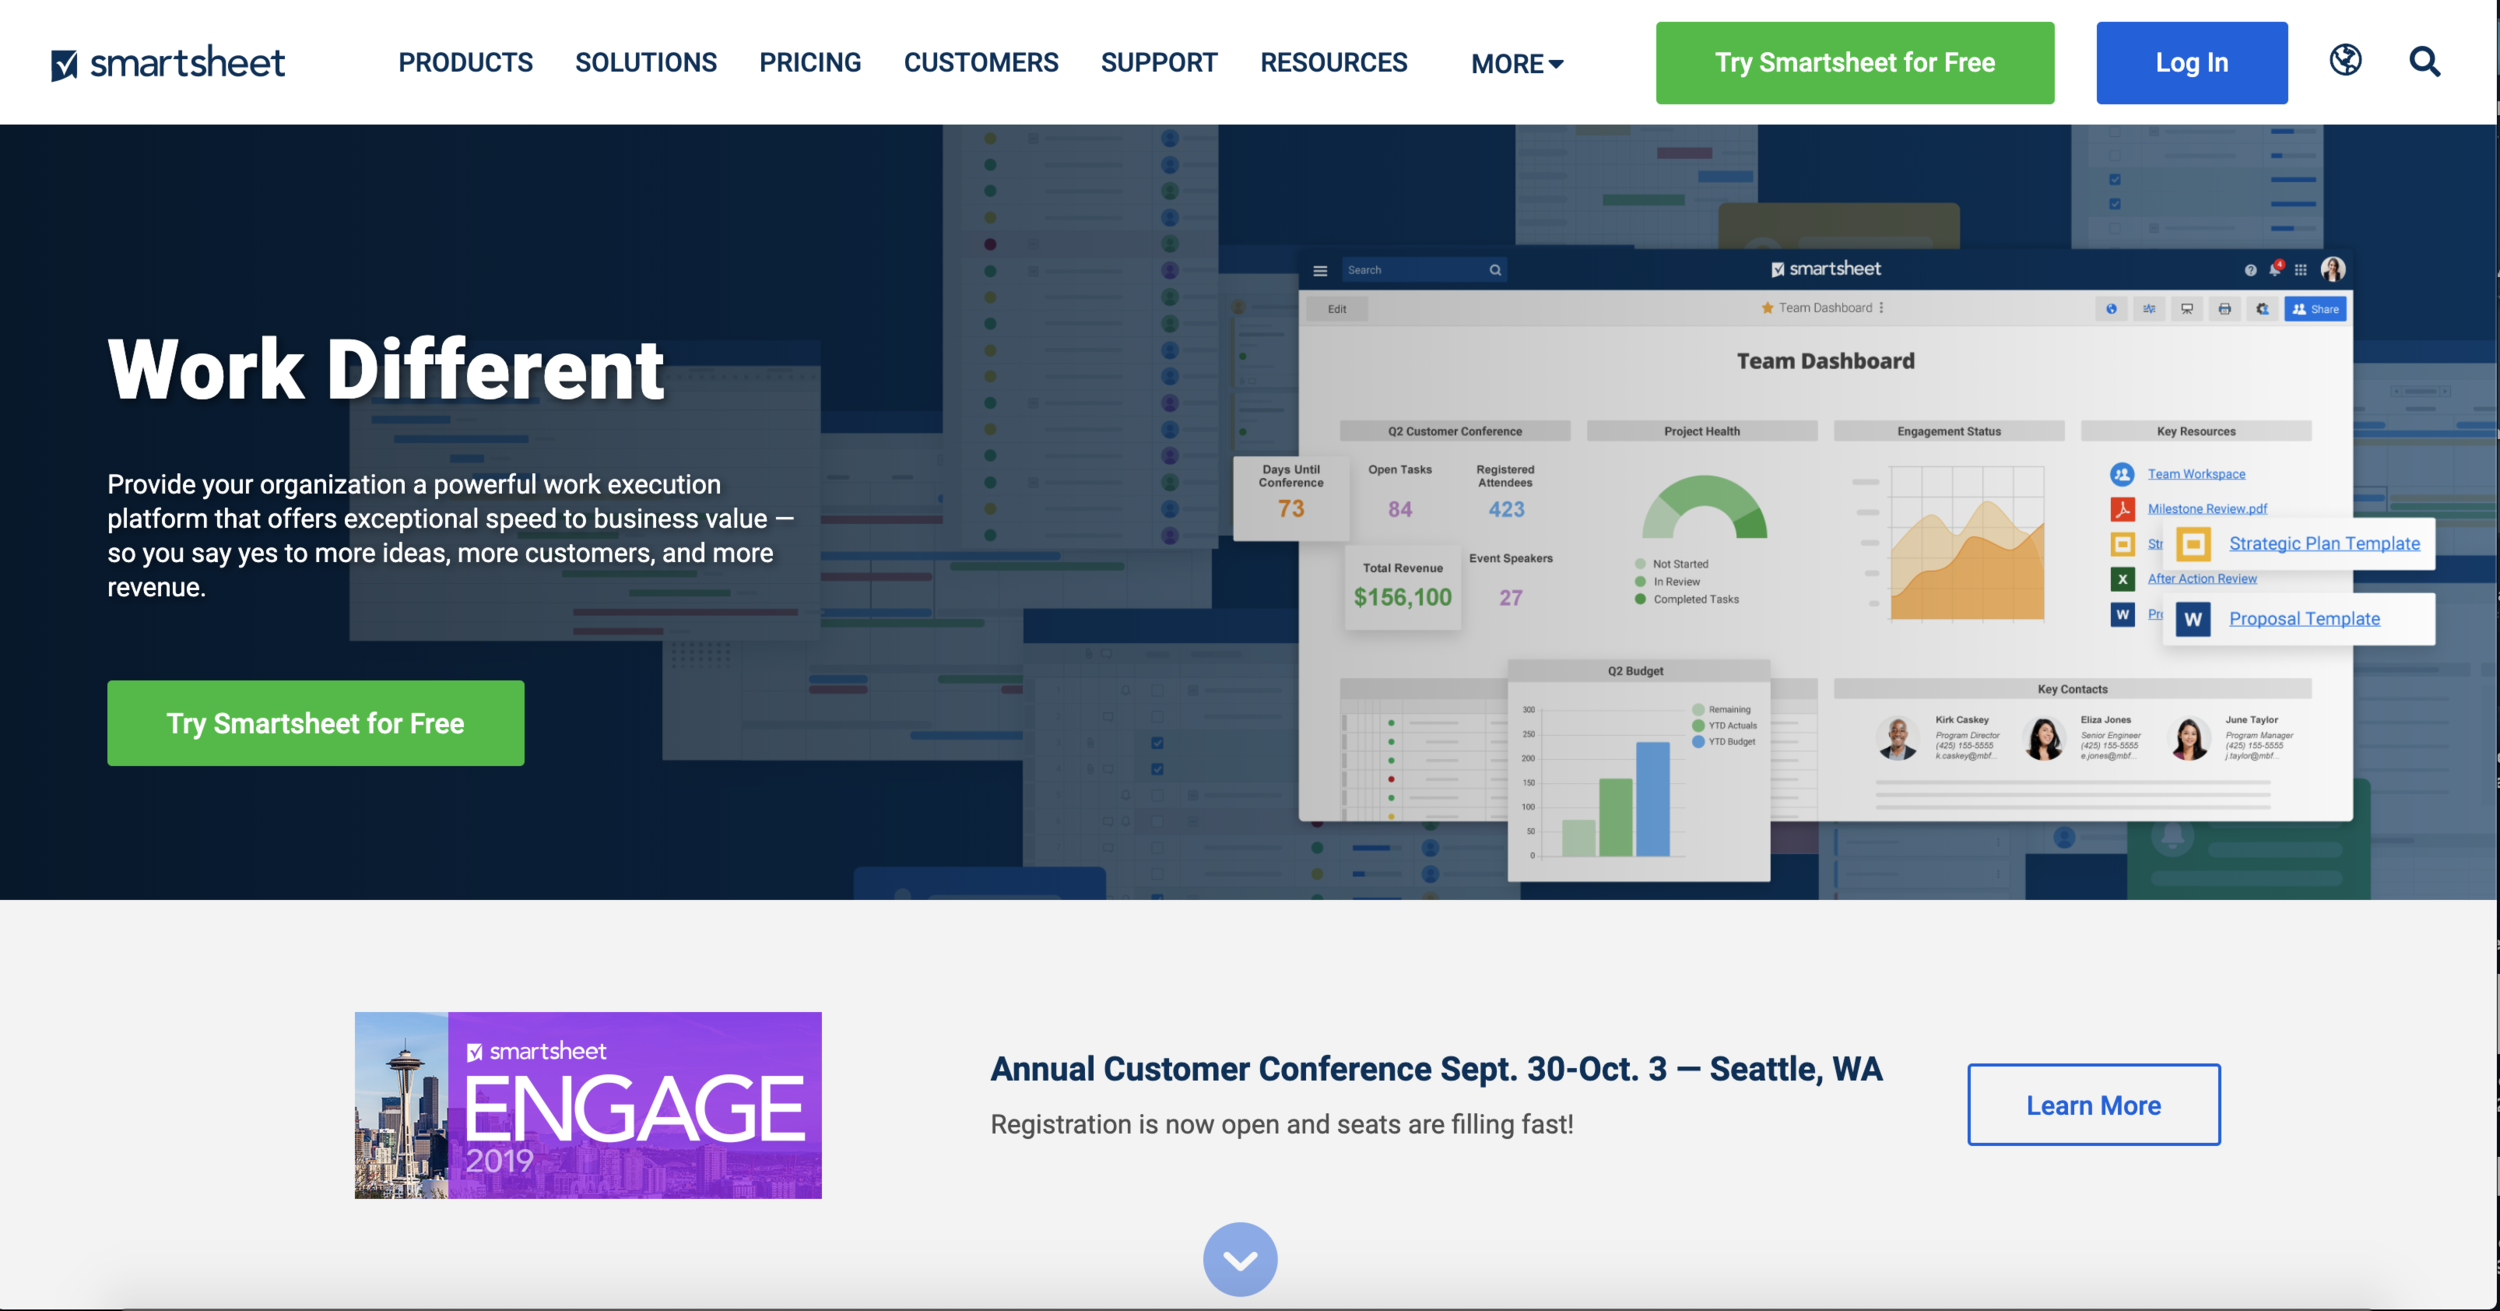Click the Engagement Status area chart
Viewport: 2500px width, 1311px height.
coord(1967,543)
